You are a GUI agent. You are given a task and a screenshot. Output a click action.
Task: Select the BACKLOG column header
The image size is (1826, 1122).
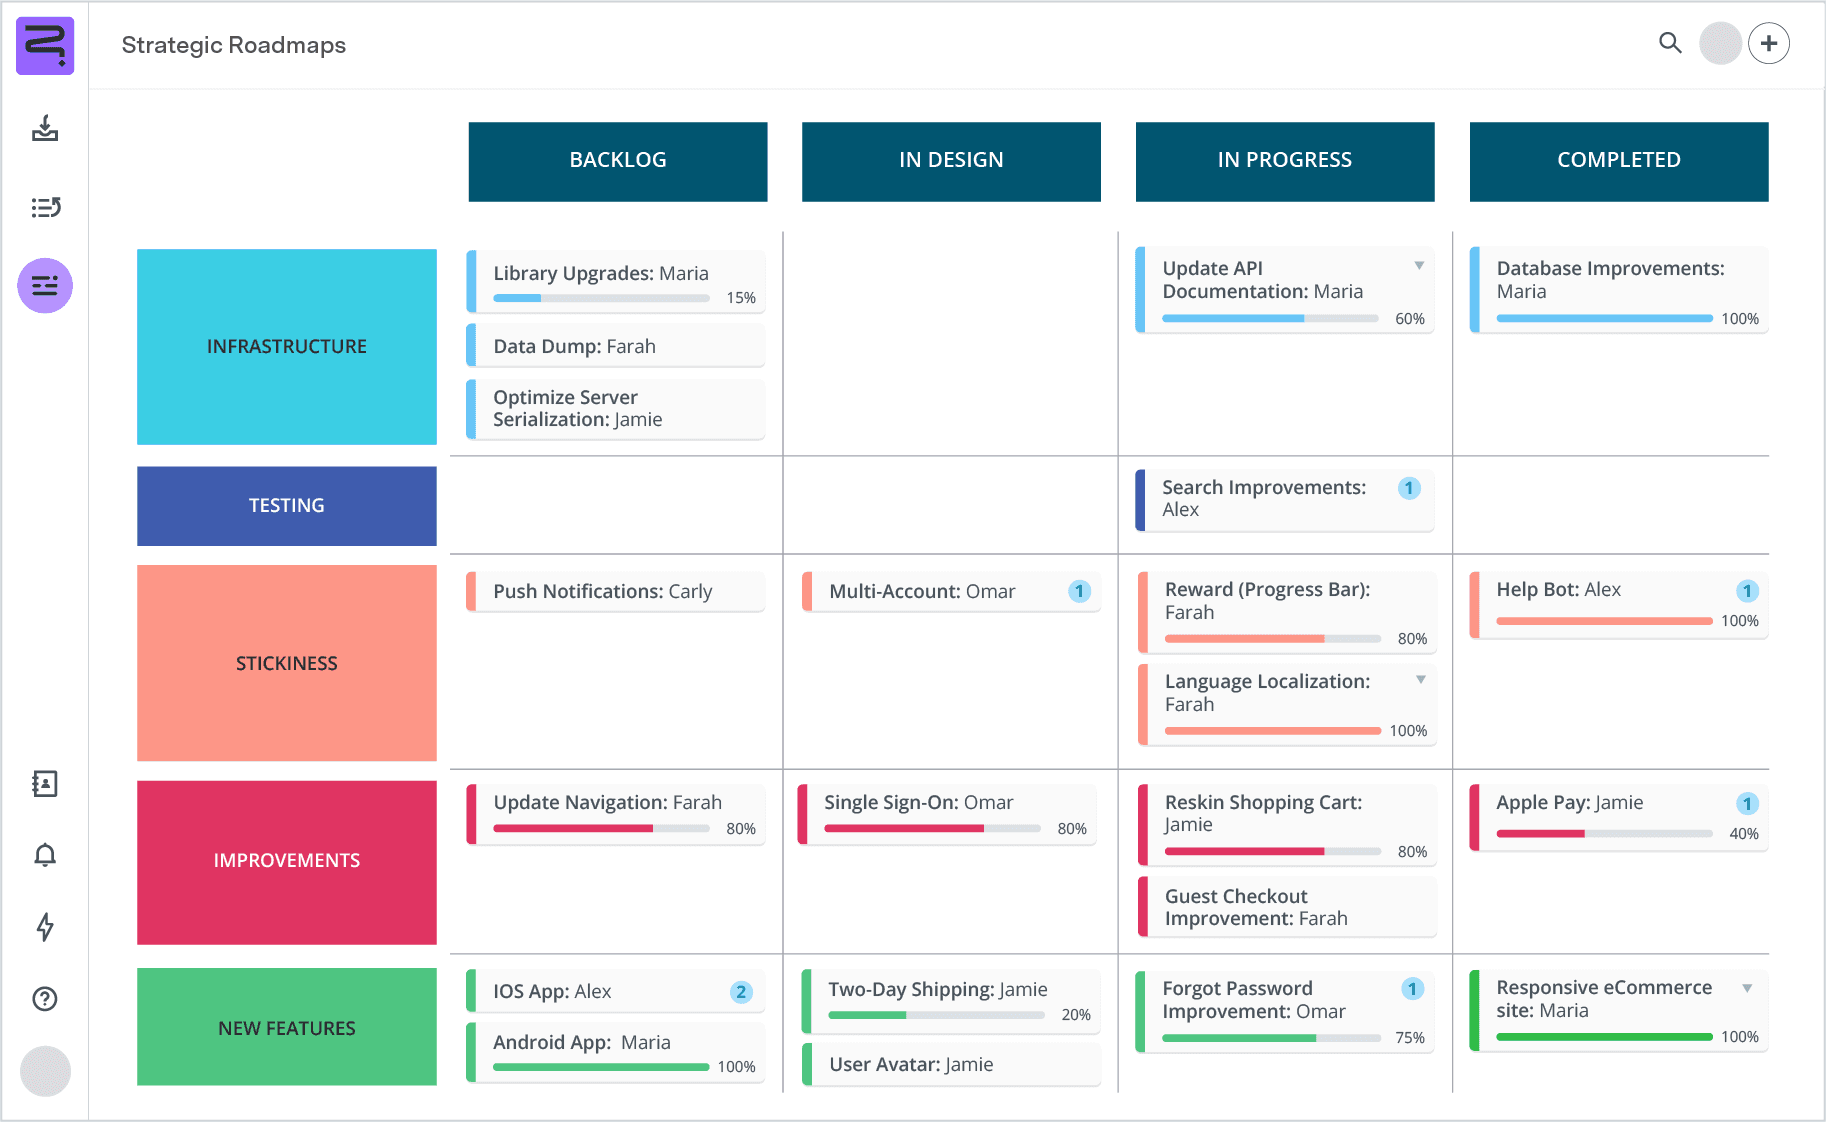(617, 160)
